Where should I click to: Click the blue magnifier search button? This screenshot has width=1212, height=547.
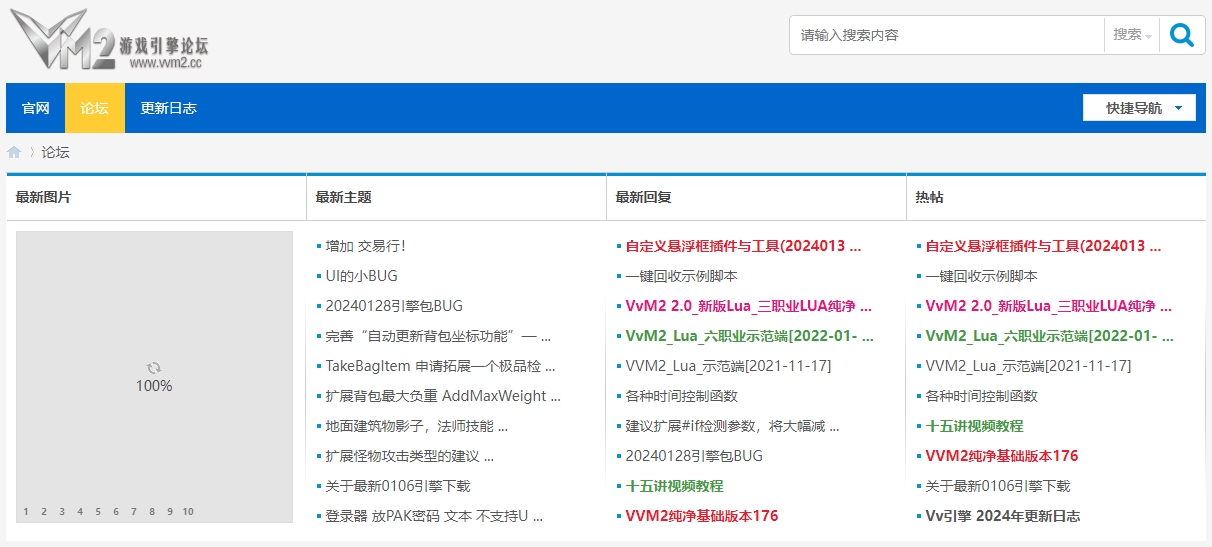click(1182, 35)
